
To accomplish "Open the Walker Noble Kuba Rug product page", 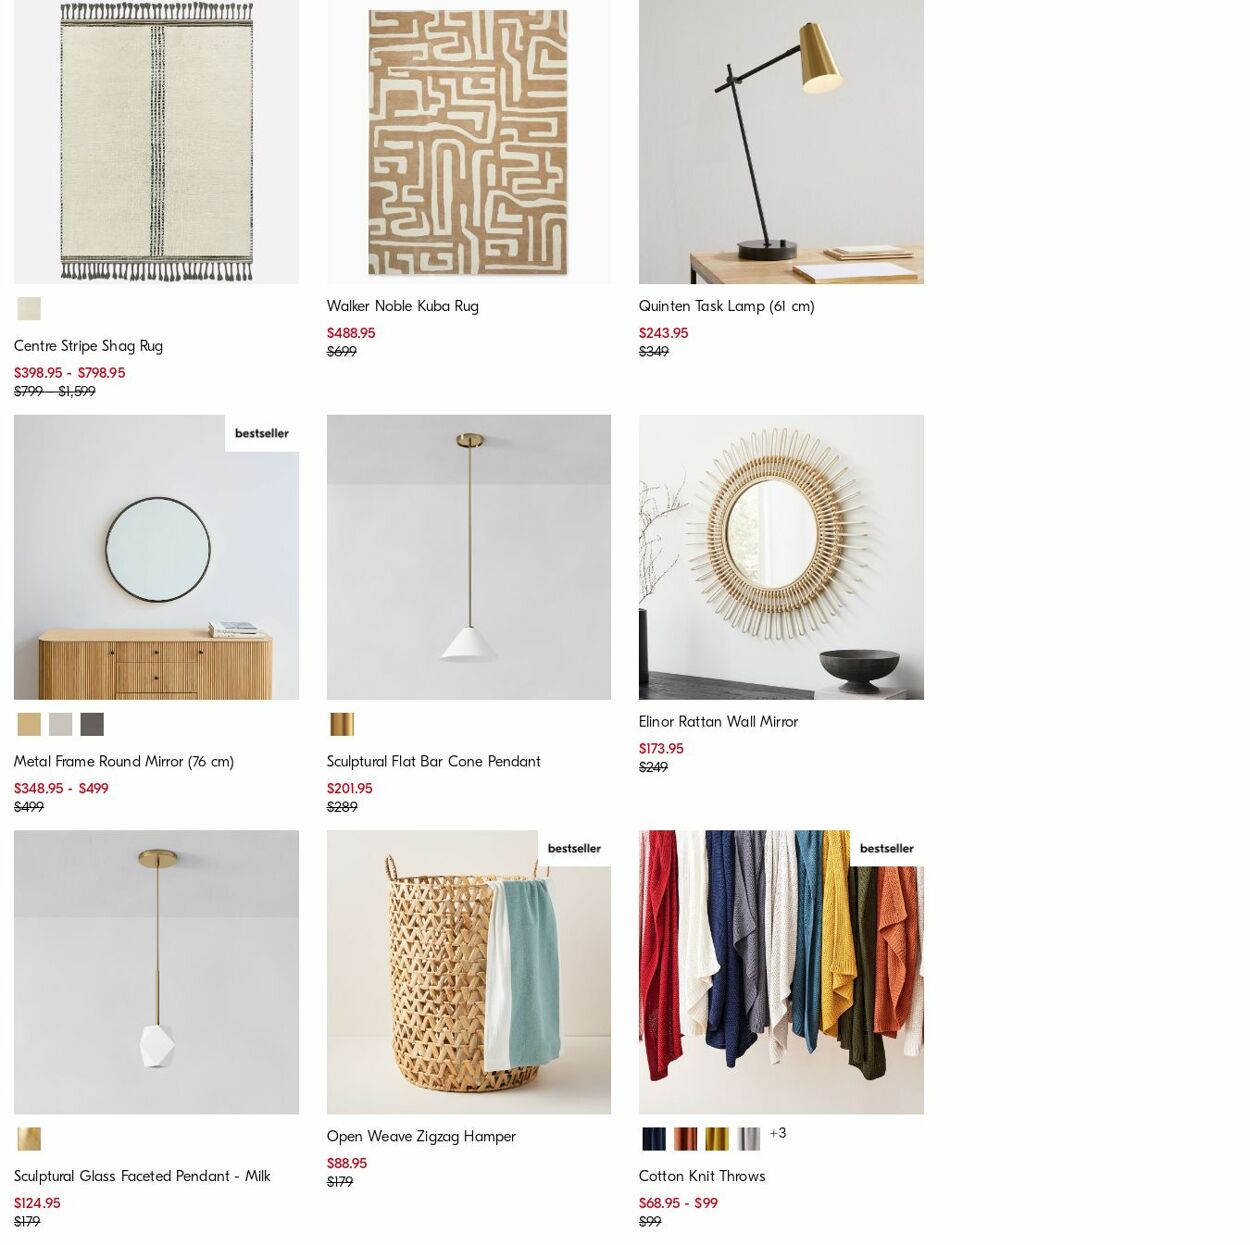I will 402,306.
